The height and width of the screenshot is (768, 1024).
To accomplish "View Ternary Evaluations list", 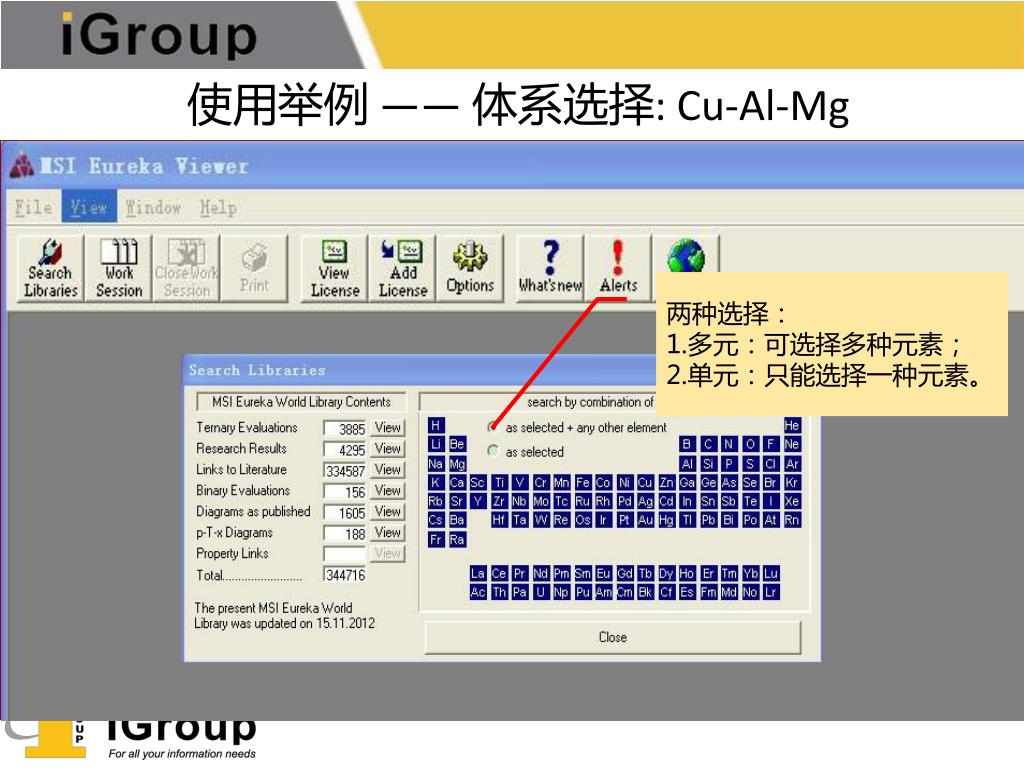I will [388, 428].
